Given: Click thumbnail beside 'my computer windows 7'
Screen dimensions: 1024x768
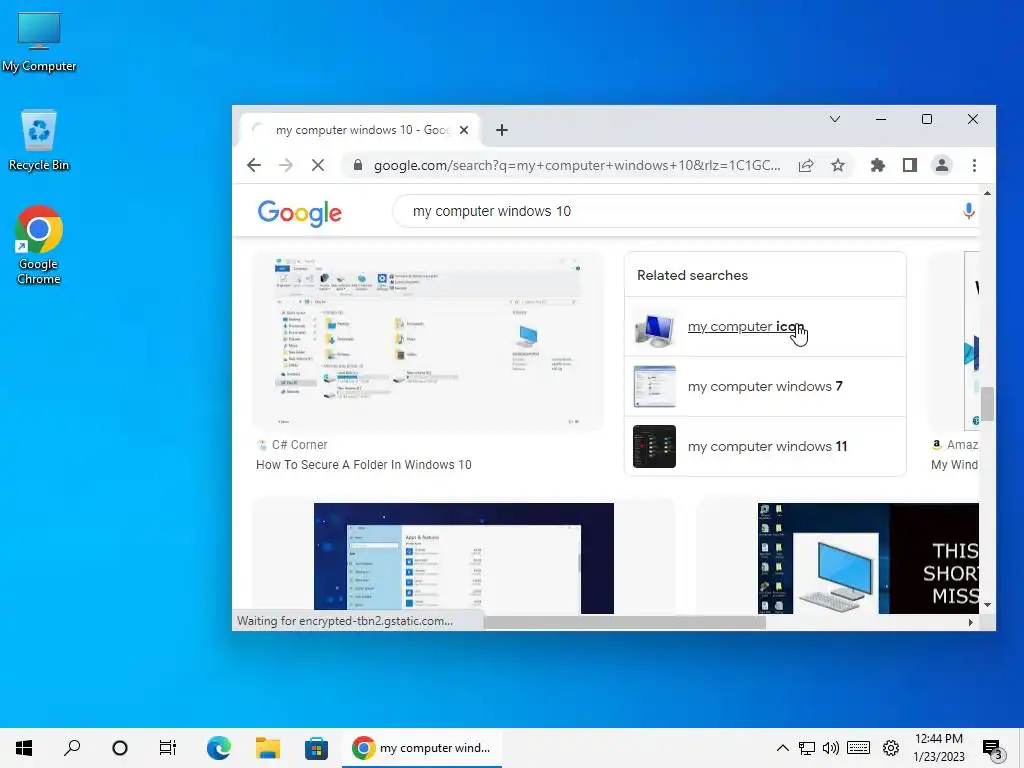Looking at the screenshot, I should tap(654, 387).
